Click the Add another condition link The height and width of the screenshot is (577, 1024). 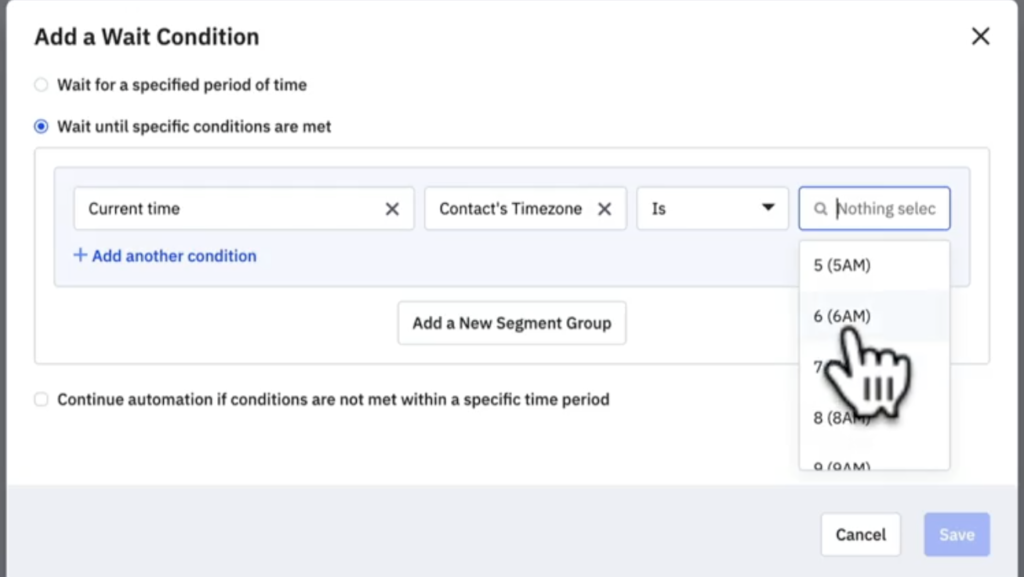[x=174, y=256]
